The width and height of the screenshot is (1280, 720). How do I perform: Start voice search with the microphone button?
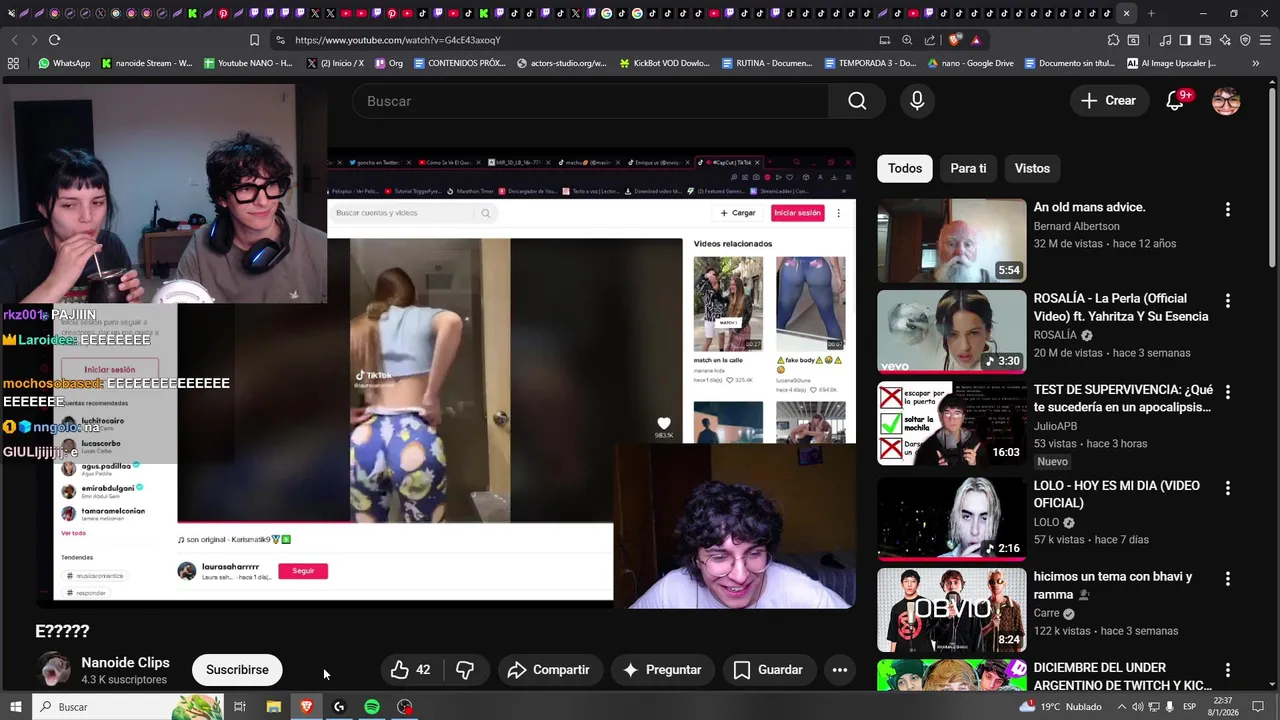pyautogui.click(x=917, y=101)
